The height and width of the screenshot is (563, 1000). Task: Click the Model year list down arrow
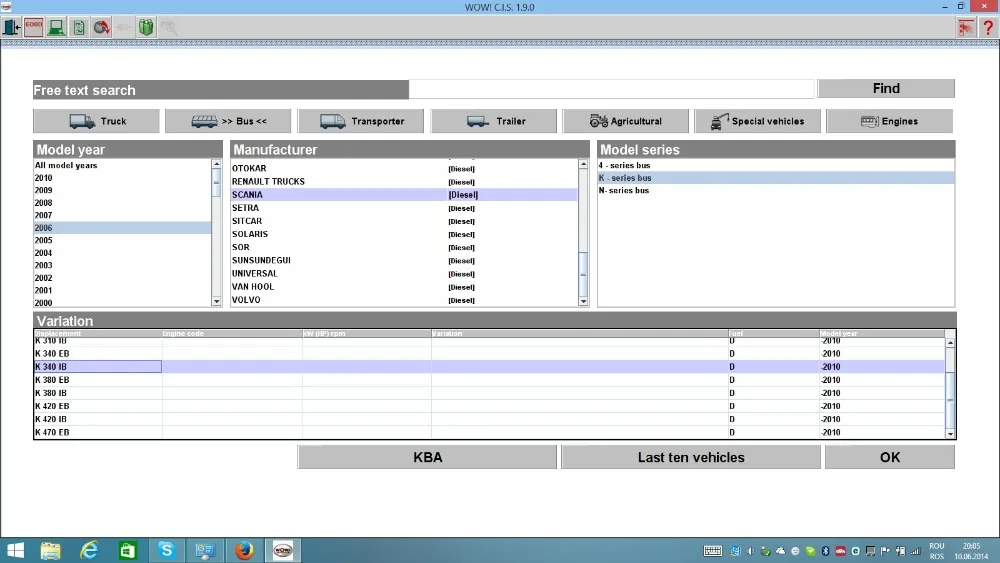pos(216,301)
